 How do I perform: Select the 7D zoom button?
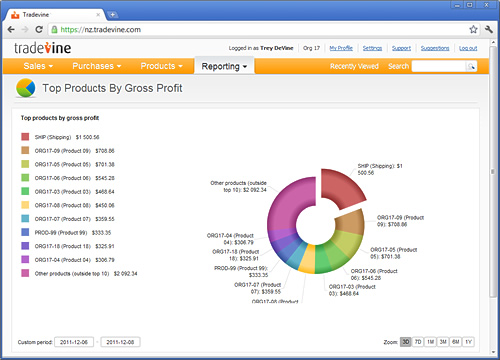point(418,342)
